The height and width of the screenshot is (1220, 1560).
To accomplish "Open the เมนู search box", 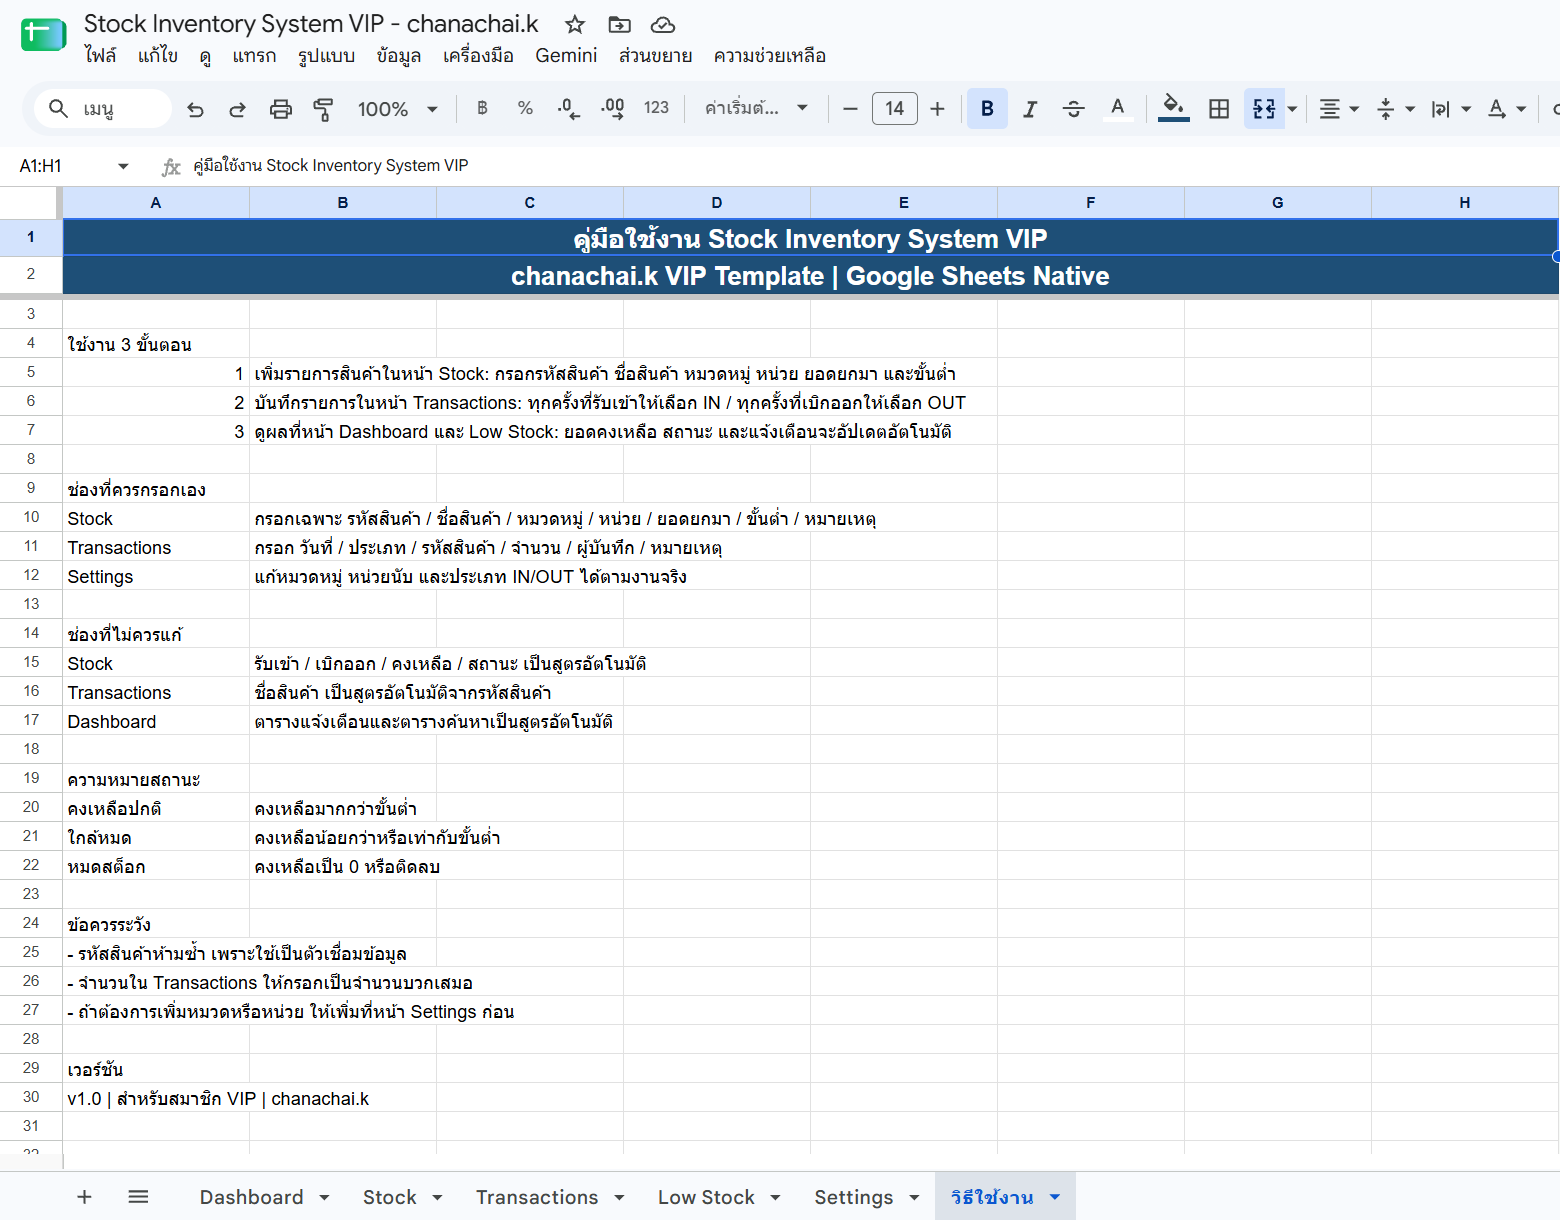I will click(103, 109).
